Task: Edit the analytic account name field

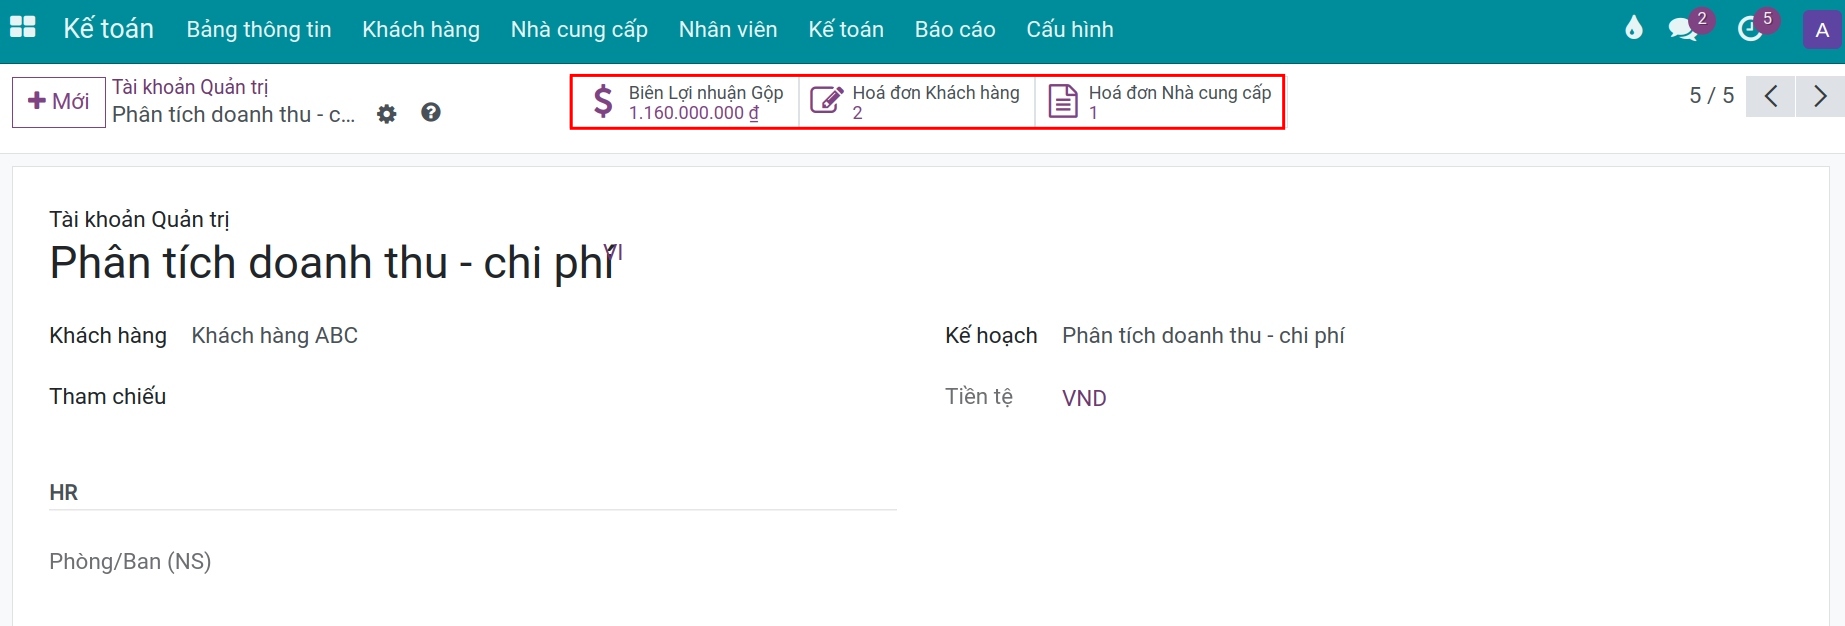Action: pyautogui.click(x=330, y=263)
